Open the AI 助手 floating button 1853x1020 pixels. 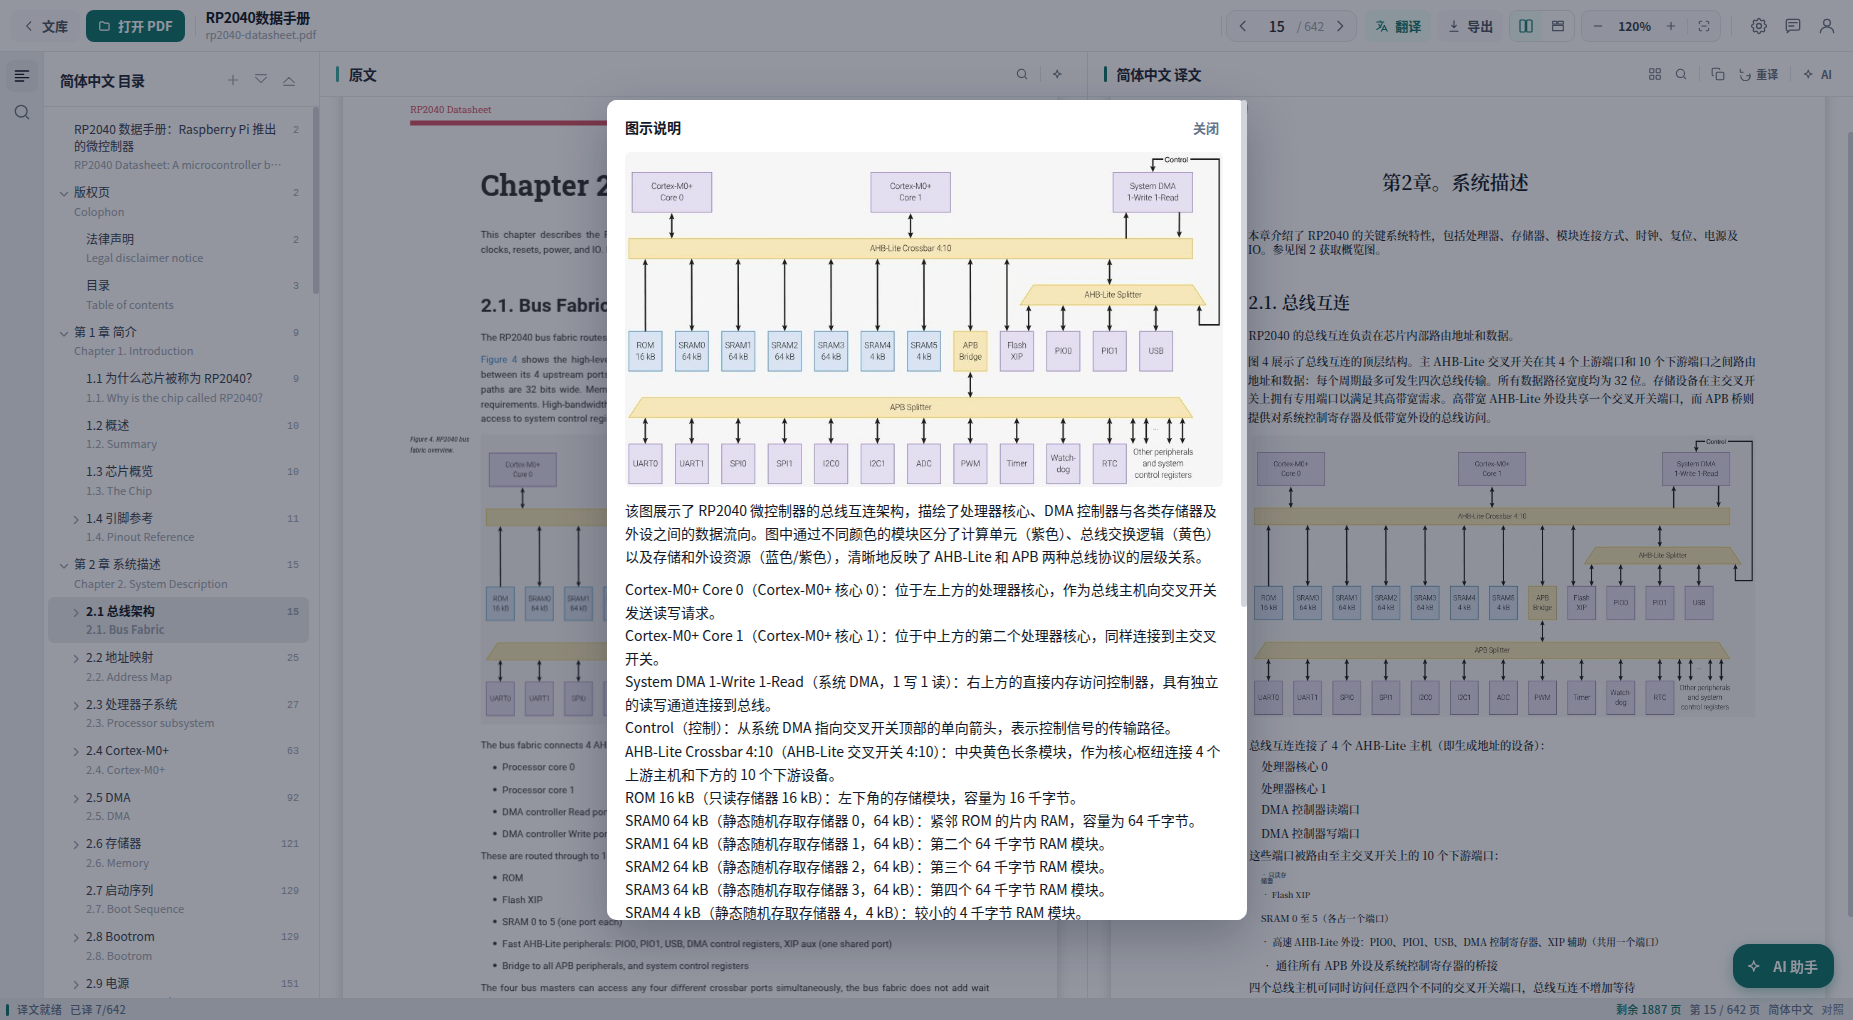[1783, 966]
